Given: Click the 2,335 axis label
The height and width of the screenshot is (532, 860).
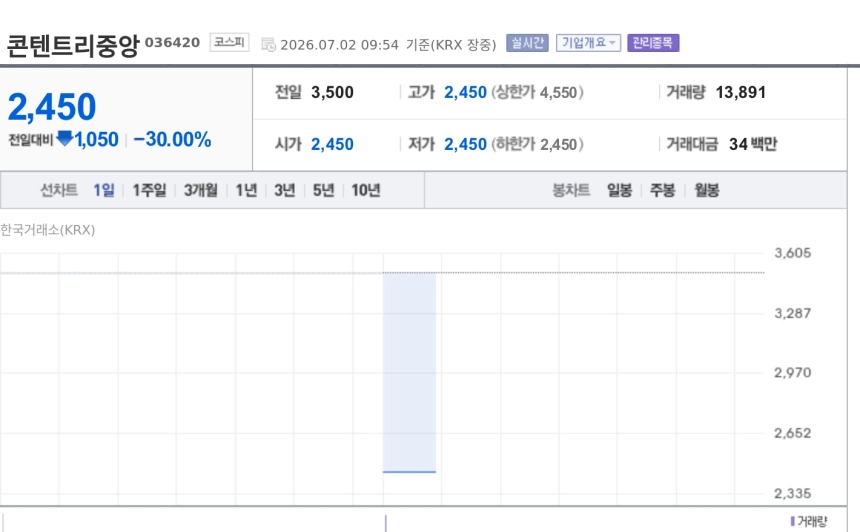Looking at the screenshot, I should coord(793,493).
